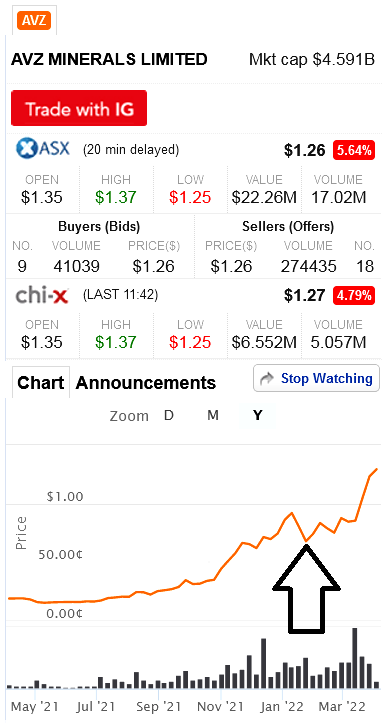The width and height of the screenshot is (385, 723).
Task: Click the chi-x exchange logo
Action: point(42,296)
